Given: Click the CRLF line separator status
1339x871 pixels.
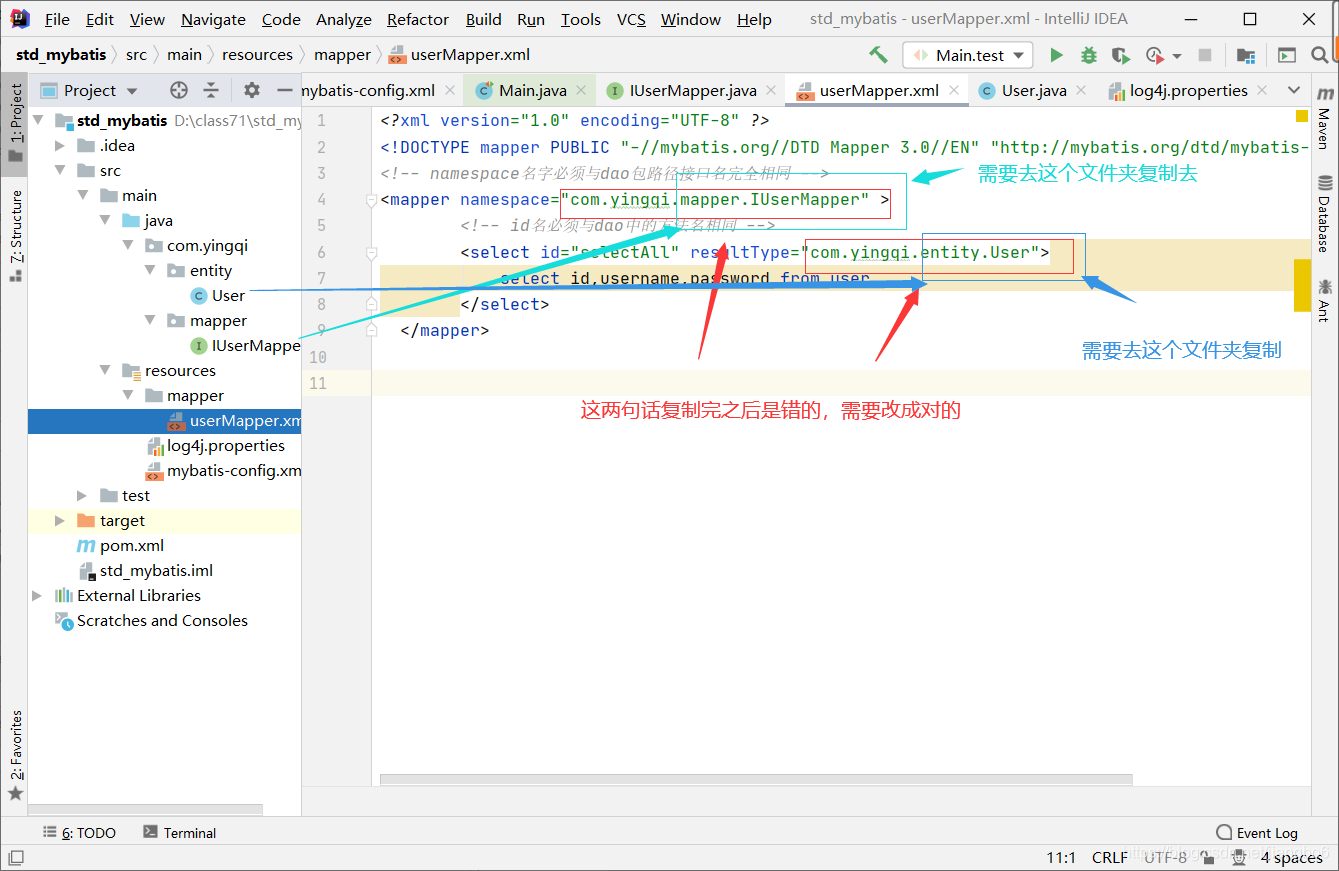Looking at the screenshot, I should click(1110, 857).
